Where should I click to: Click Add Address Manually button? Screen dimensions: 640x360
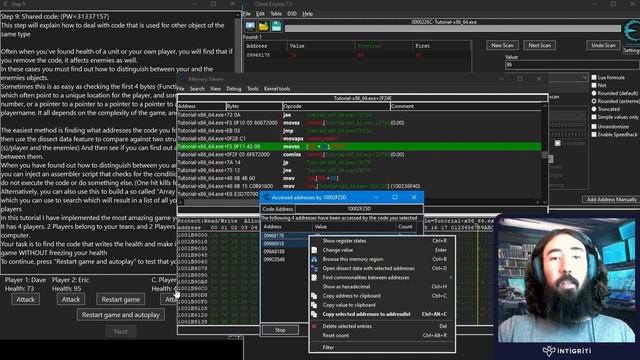[x=611, y=199]
